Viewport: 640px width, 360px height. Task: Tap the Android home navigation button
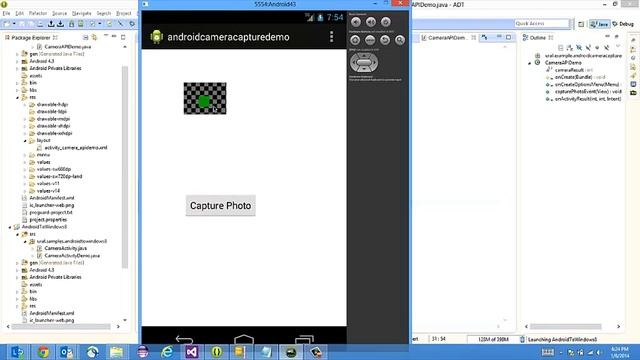click(244, 339)
